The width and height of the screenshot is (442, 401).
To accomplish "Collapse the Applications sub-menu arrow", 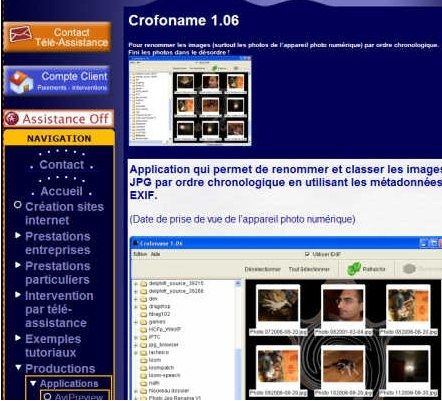I will point(33,383).
